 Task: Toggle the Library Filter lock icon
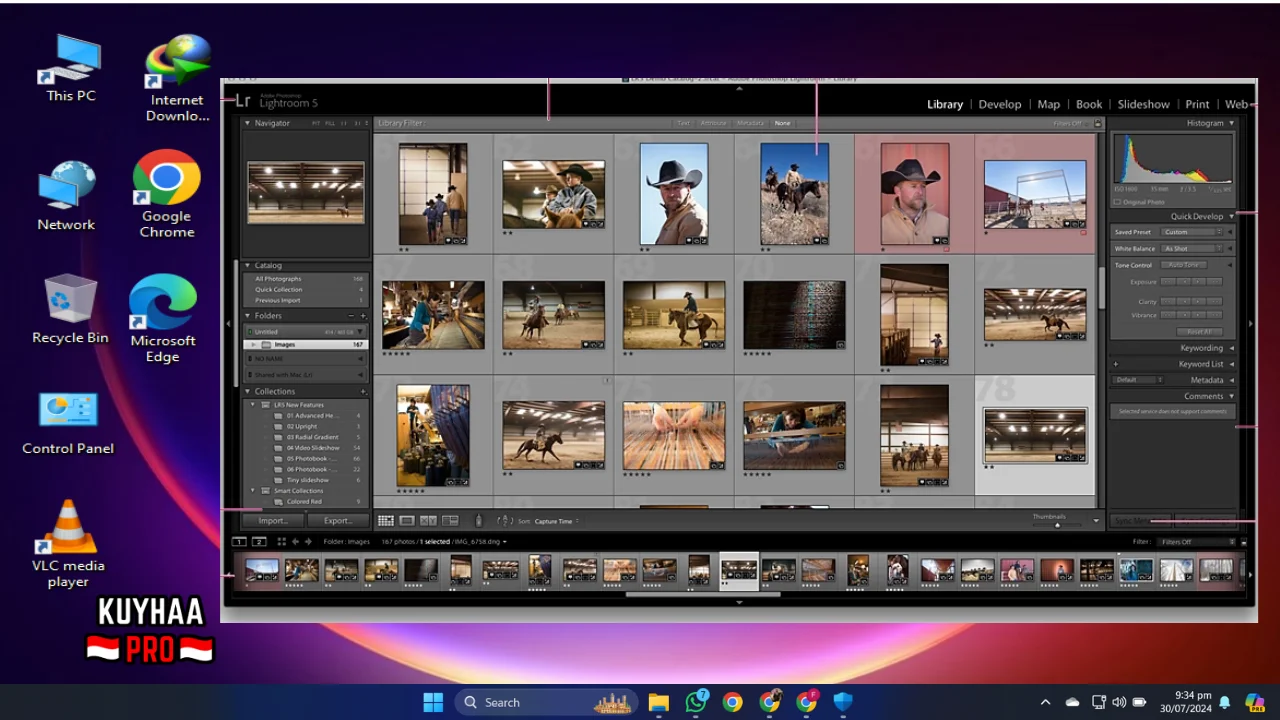pos(1097,123)
